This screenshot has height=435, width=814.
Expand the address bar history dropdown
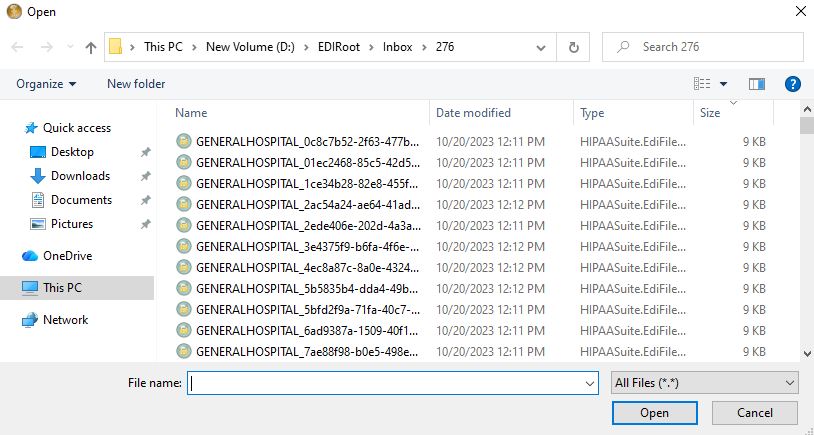click(541, 48)
